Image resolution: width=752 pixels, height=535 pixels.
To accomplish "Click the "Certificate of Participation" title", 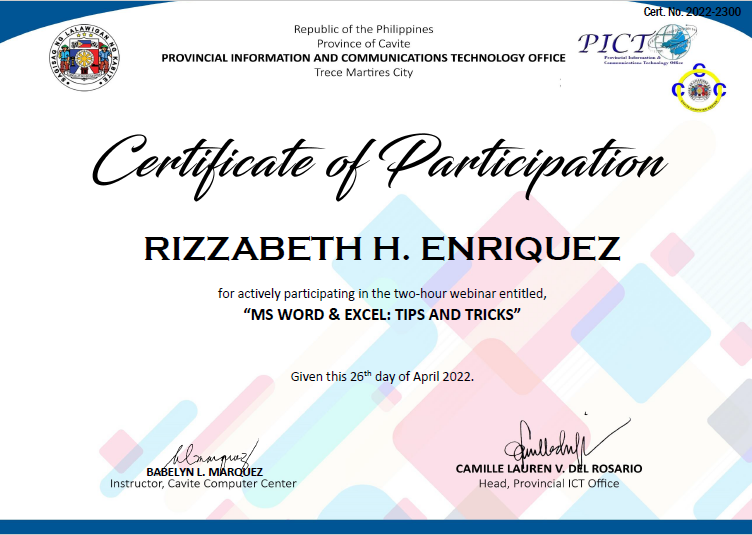I will (x=380, y=166).
